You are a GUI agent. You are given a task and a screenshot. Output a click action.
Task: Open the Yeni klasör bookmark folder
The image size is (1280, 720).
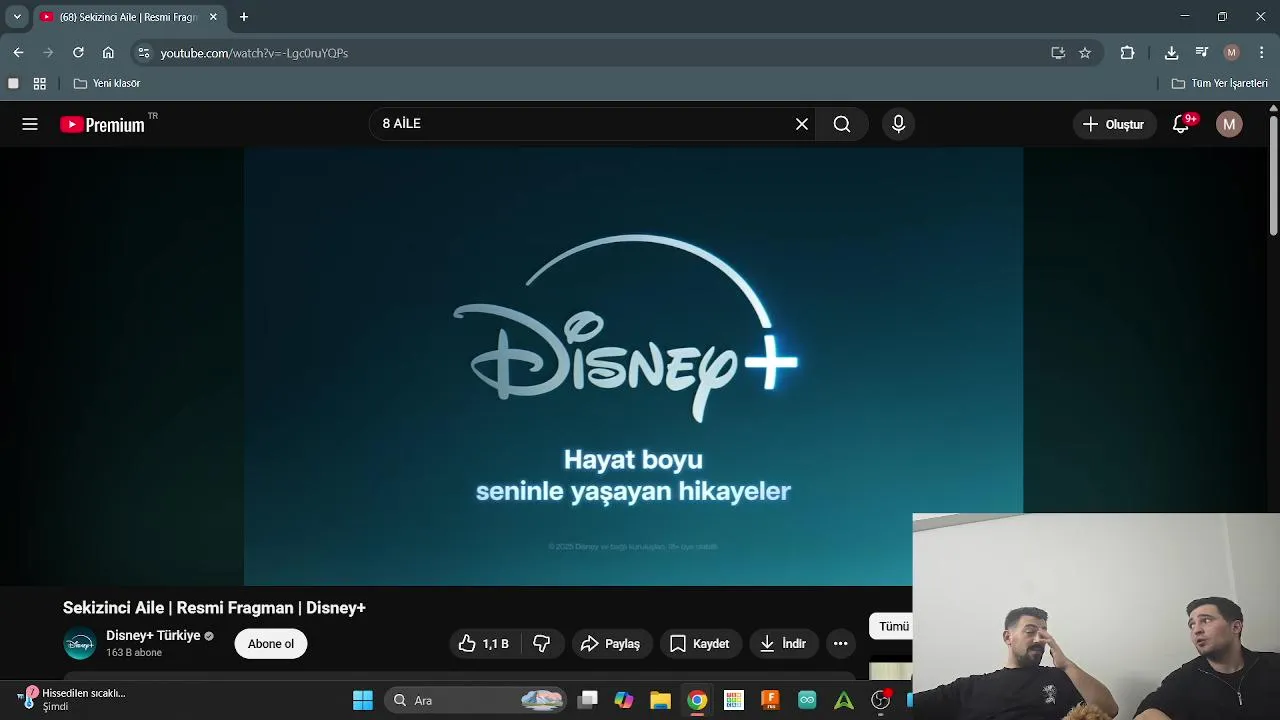[107, 83]
